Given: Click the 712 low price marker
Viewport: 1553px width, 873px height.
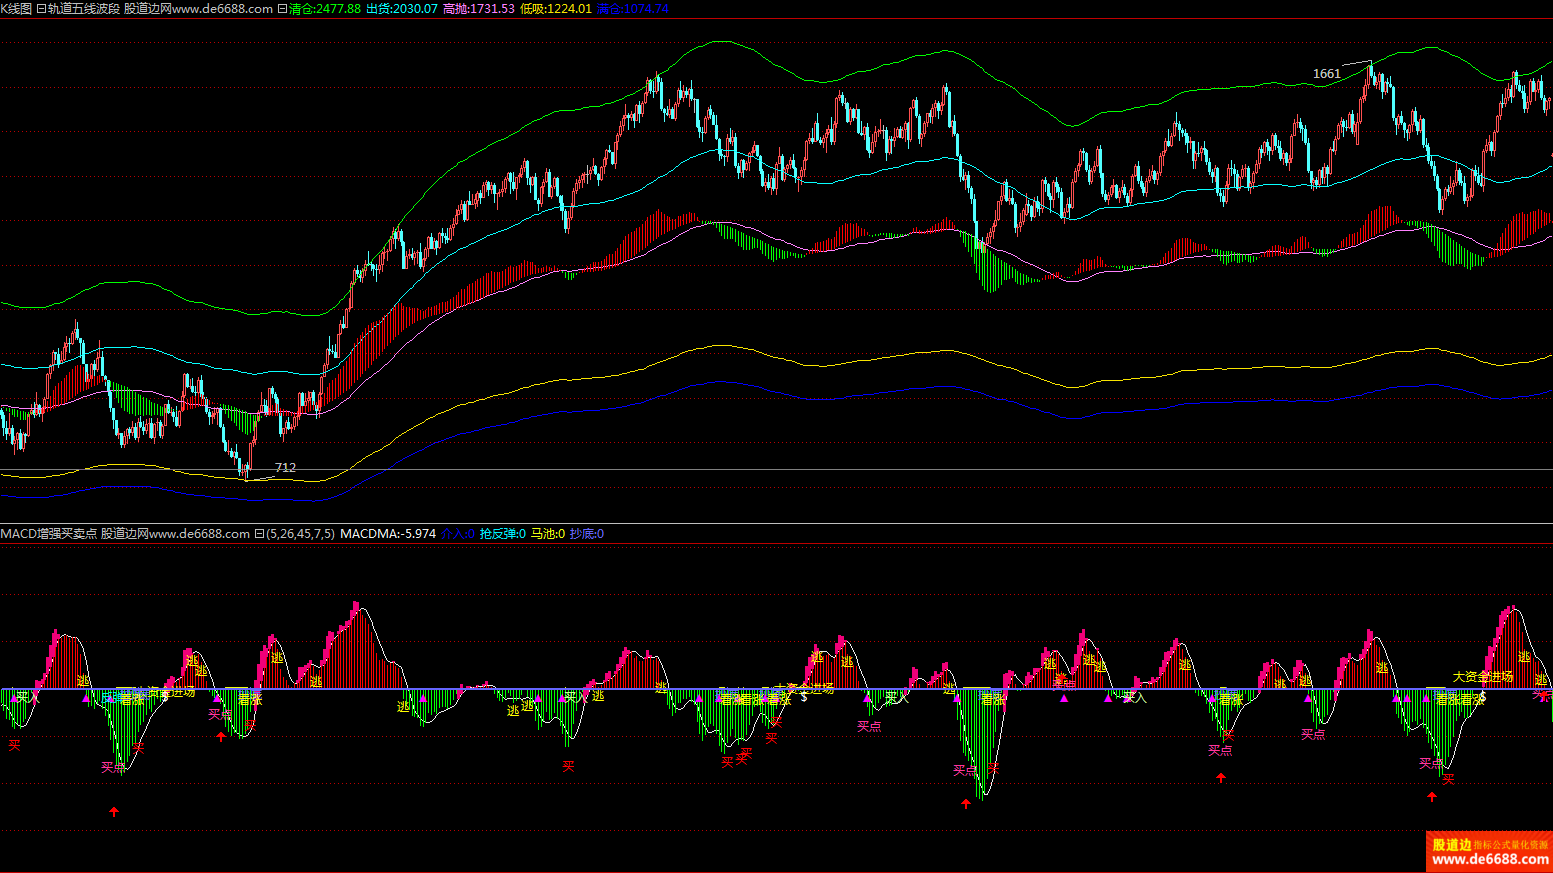Looking at the screenshot, I should pyautogui.click(x=285, y=467).
